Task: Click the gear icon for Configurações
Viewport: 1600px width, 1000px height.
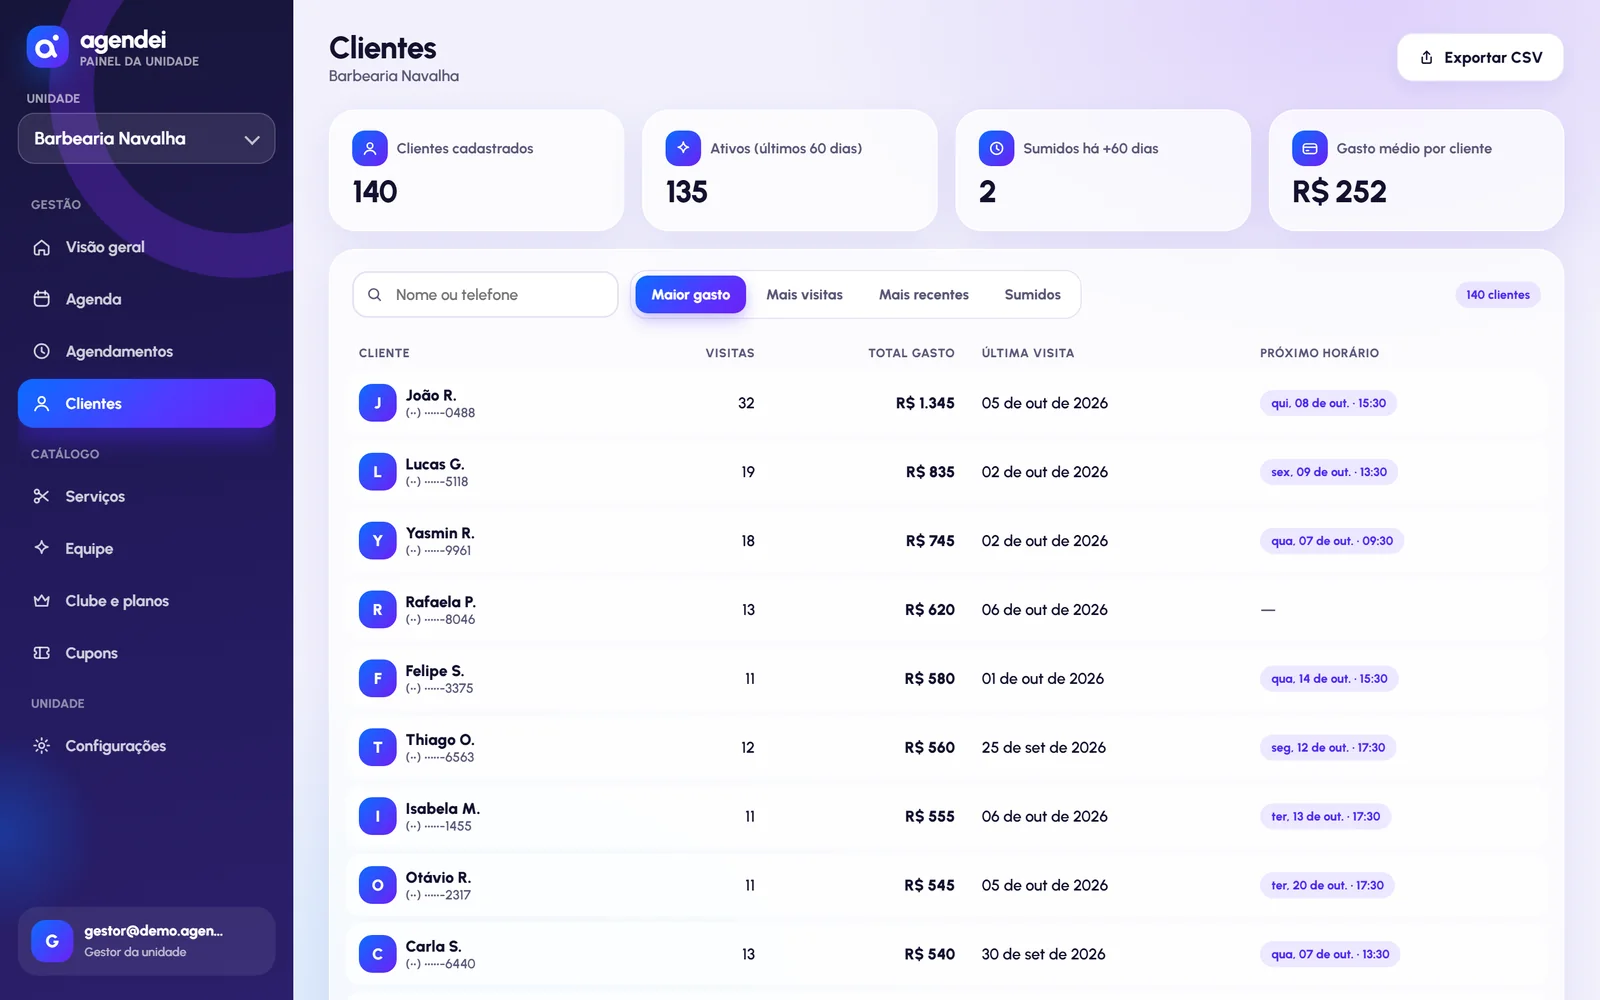Action: [41, 746]
